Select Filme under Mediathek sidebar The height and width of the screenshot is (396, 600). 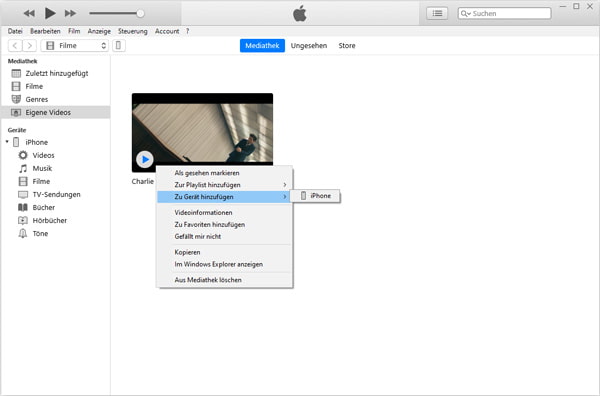[55, 86]
